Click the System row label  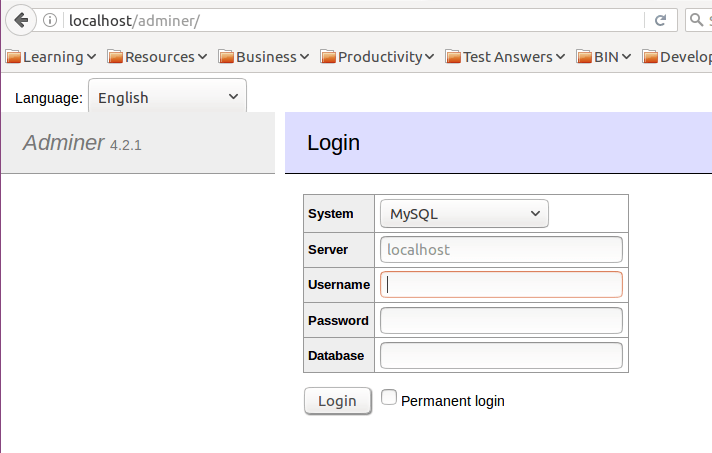pyautogui.click(x=331, y=214)
